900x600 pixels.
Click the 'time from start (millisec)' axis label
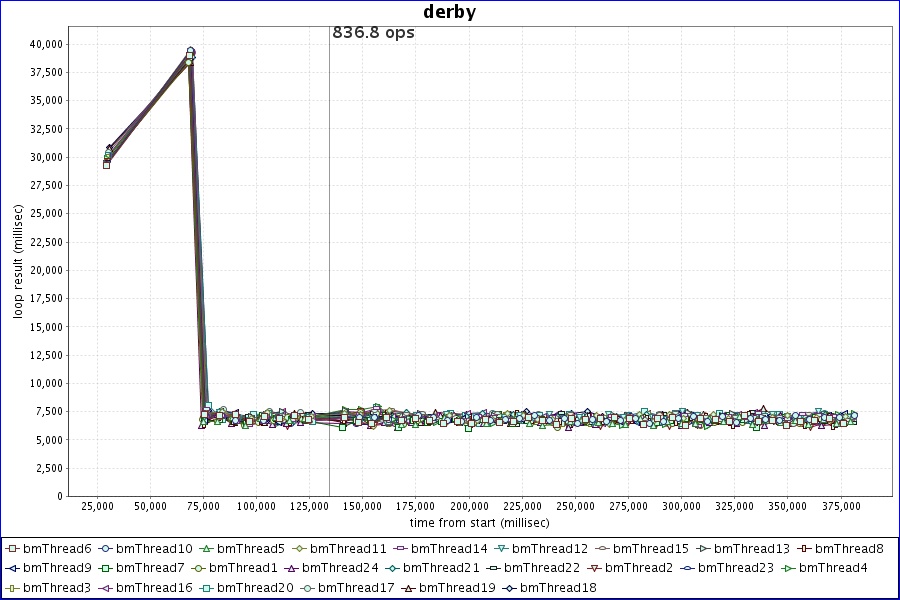[x=479, y=522]
